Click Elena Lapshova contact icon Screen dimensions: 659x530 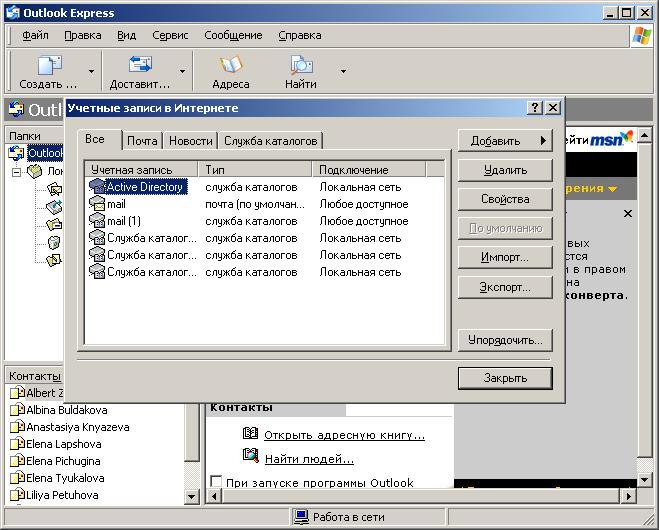17,444
